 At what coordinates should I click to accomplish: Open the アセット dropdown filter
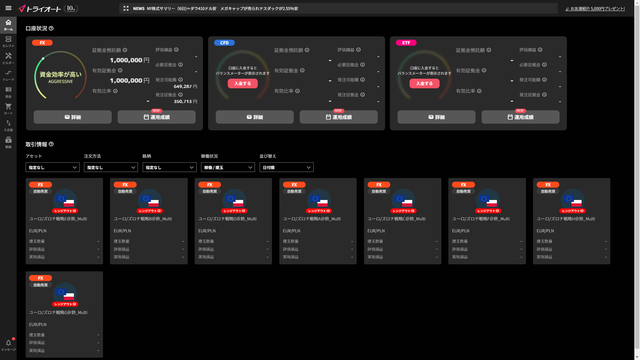pyautogui.click(x=52, y=167)
